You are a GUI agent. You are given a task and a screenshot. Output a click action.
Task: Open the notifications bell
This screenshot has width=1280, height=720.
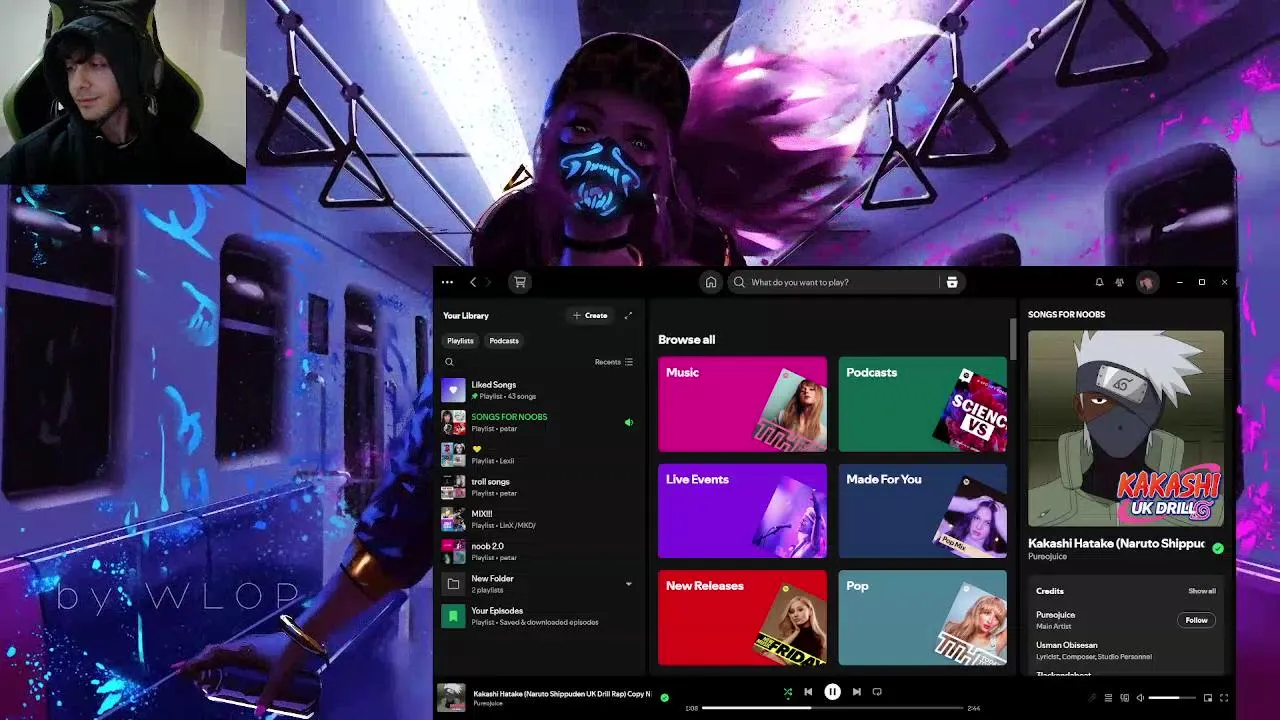tap(1099, 282)
